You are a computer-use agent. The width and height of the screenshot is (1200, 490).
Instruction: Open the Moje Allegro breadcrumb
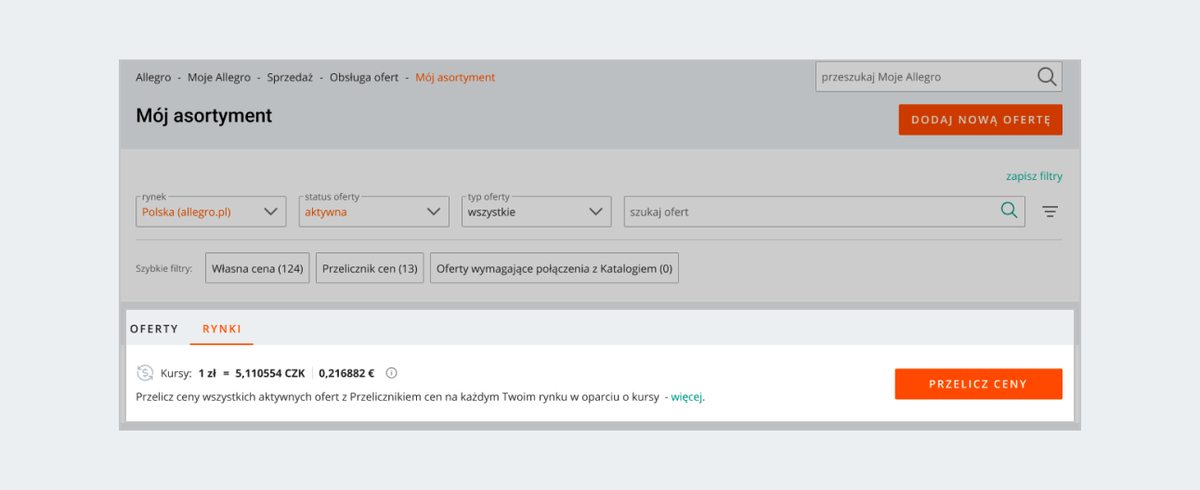219,77
